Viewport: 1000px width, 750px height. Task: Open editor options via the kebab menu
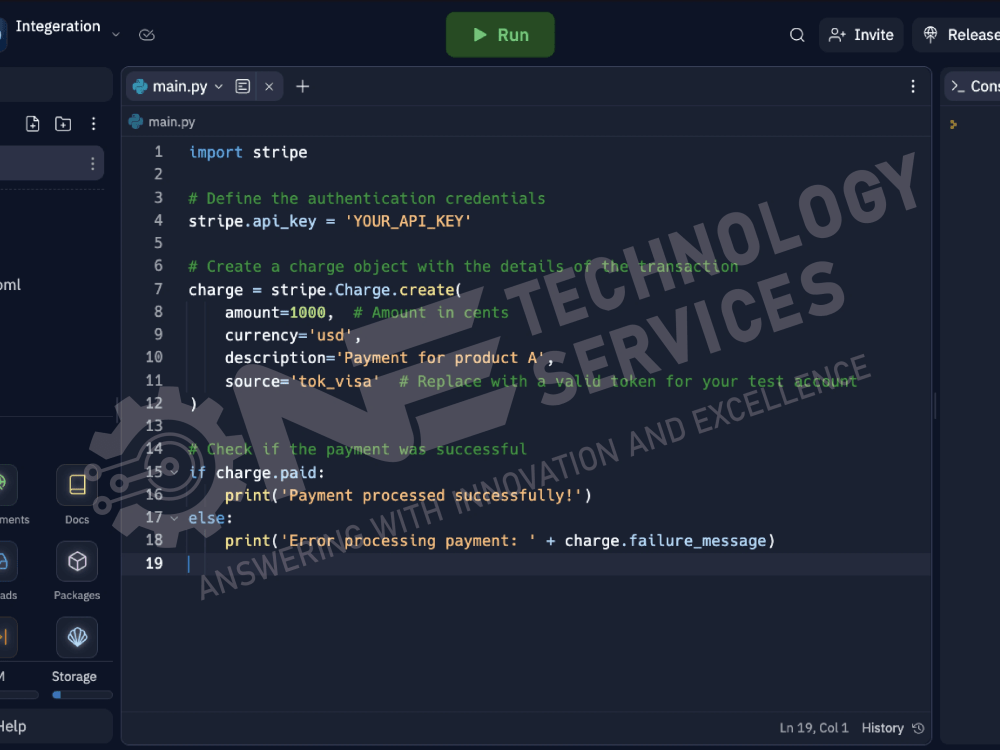(913, 86)
